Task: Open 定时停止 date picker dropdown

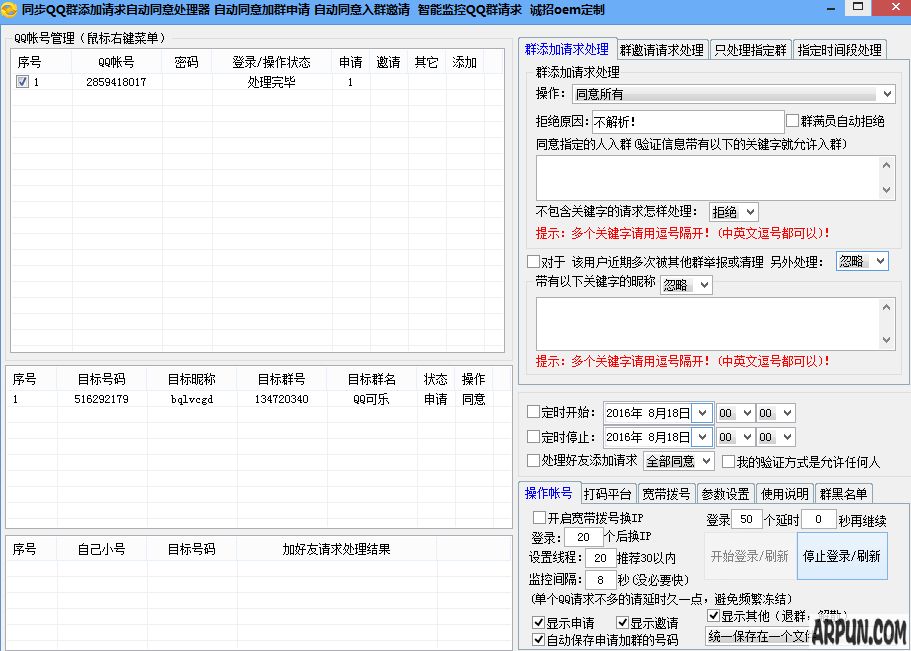Action: [x=702, y=437]
